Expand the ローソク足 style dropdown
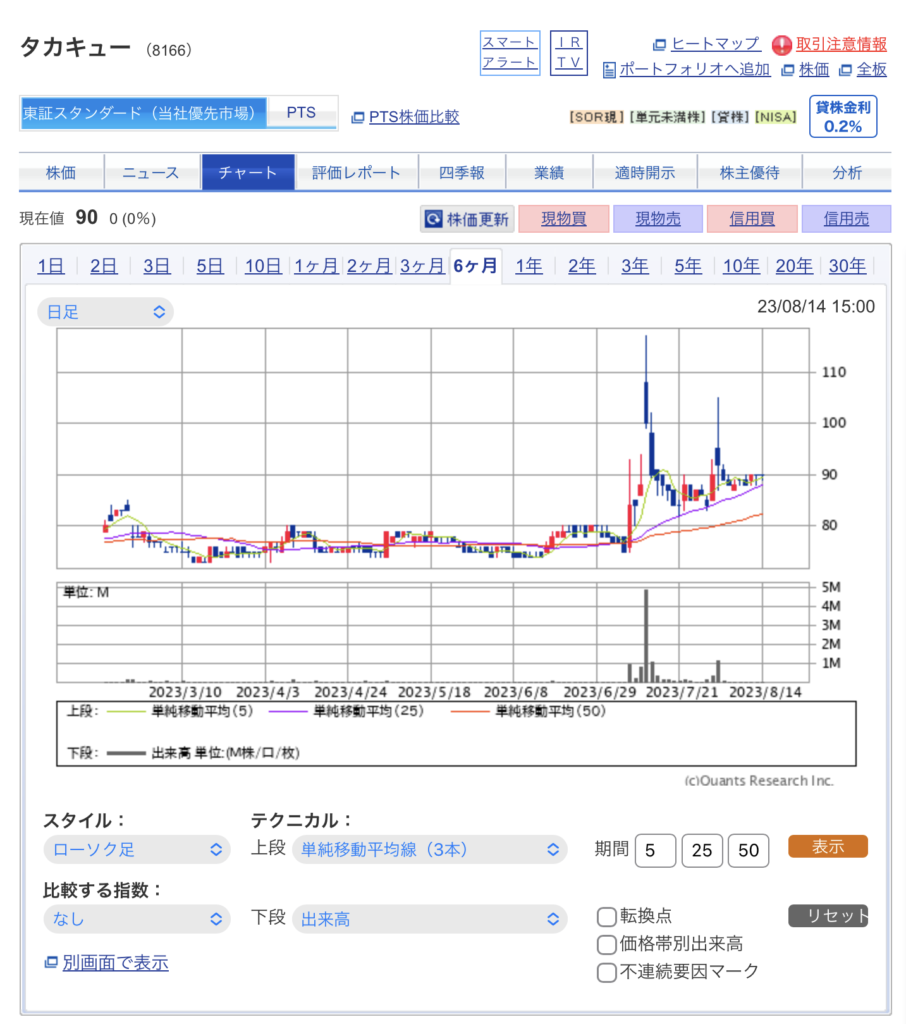The image size is (906, 1024). pos(136,850)
